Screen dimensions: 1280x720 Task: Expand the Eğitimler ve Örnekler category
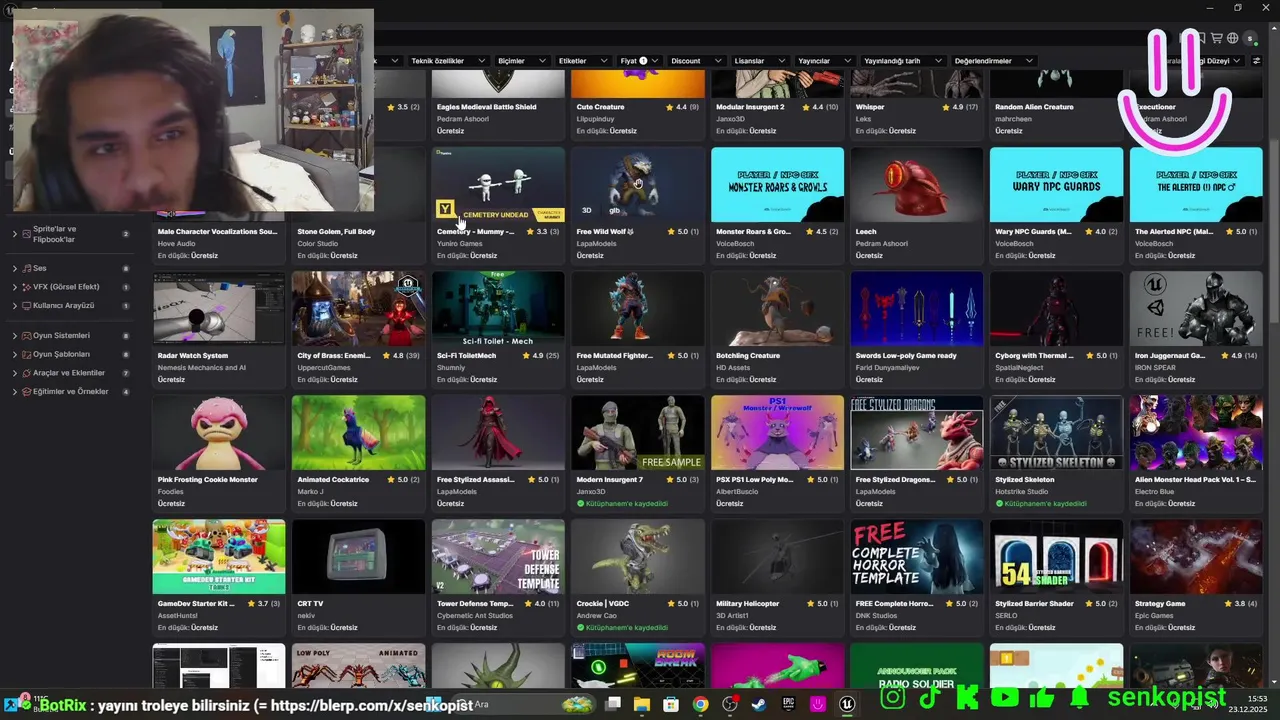coord(15,392)
